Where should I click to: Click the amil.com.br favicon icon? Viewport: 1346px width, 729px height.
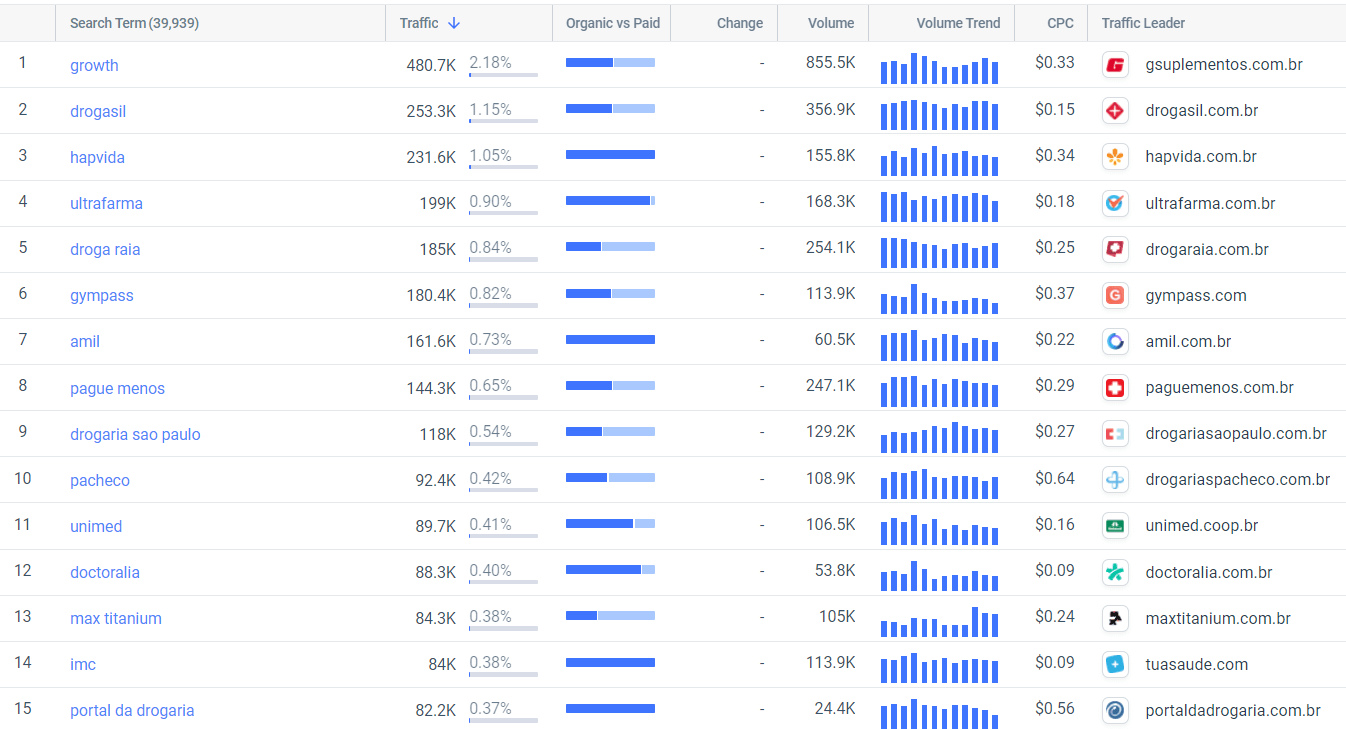pyautogui.click(x=1115, y=341)
